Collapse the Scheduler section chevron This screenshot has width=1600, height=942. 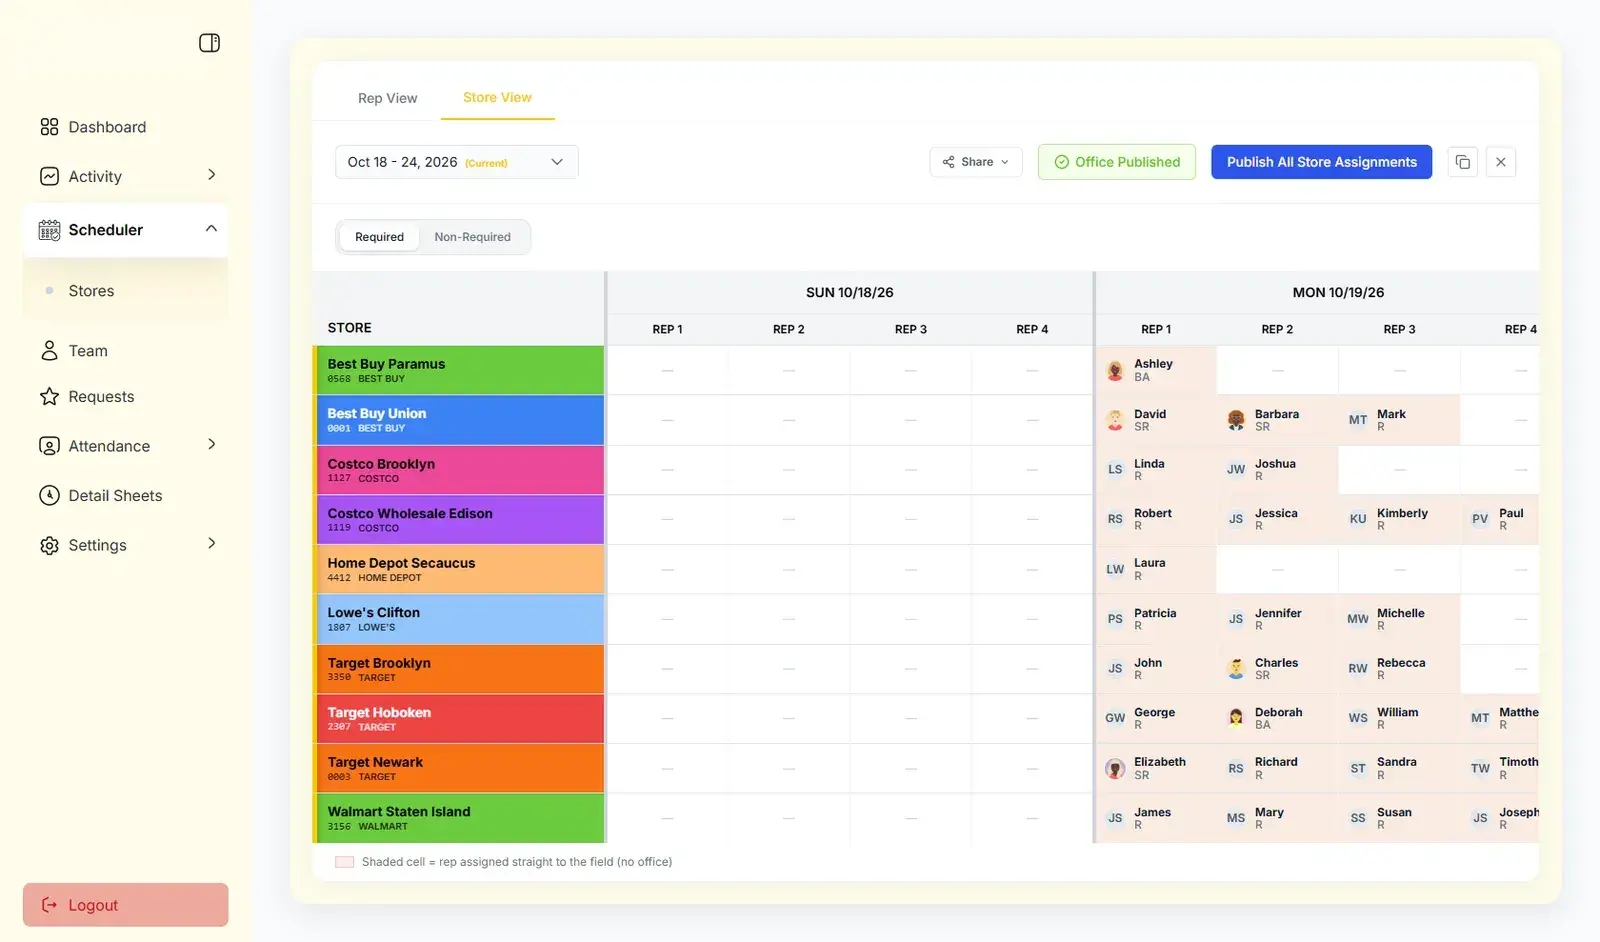coord(211,228)
